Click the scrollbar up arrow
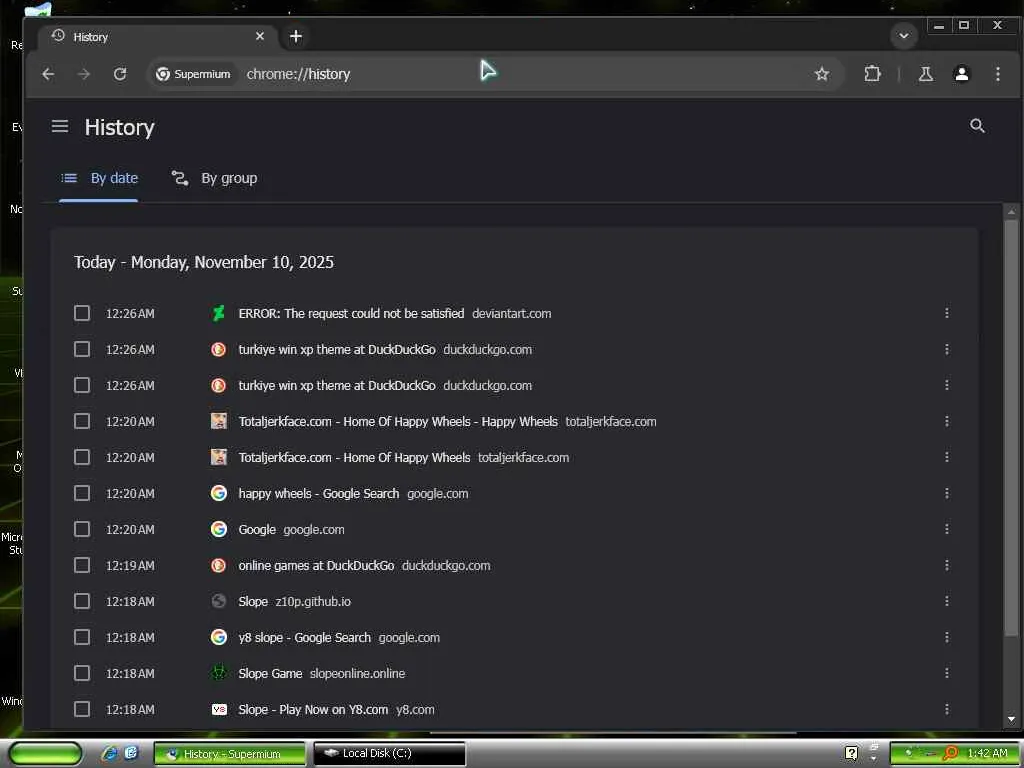 (x=1011, y=212)
